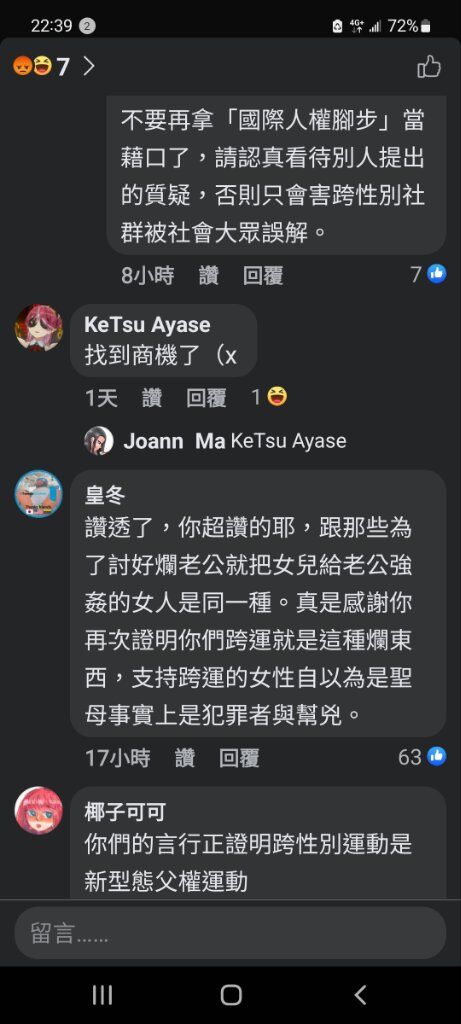Tap the thumbs-up like icon at top right
The height and width of the screenshot is (1024, 461).
(428, 67)
